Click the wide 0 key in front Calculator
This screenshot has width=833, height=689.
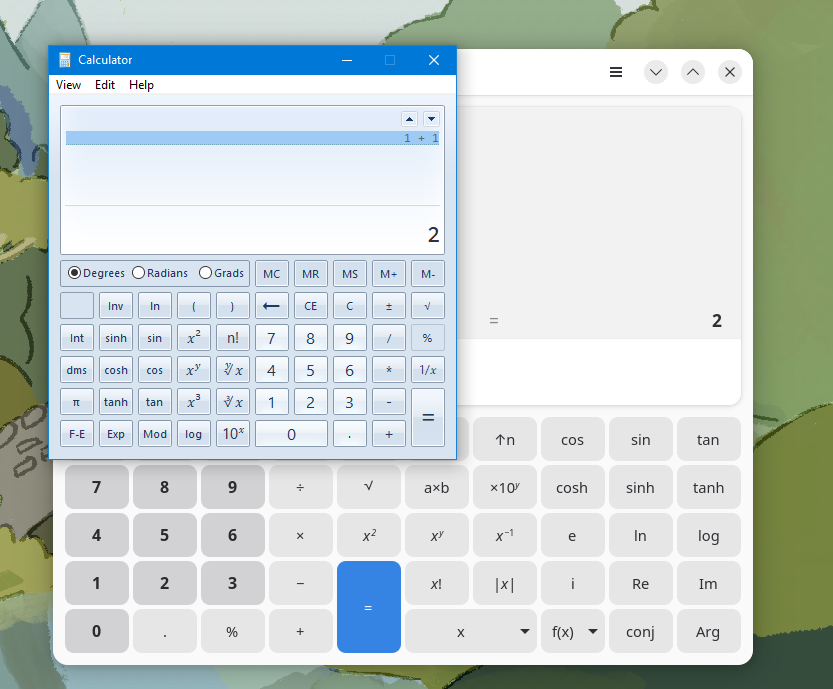click(x=291, y=434)
